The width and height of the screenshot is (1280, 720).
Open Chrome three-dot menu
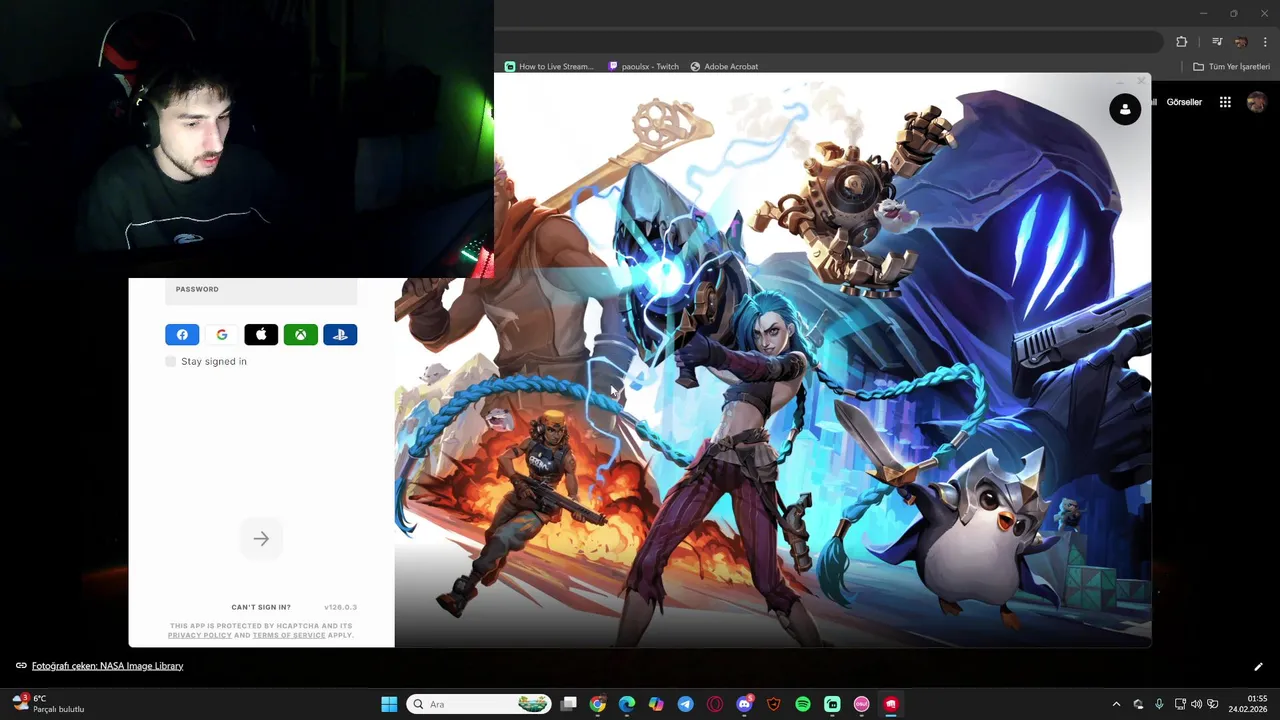point(1265,42)
